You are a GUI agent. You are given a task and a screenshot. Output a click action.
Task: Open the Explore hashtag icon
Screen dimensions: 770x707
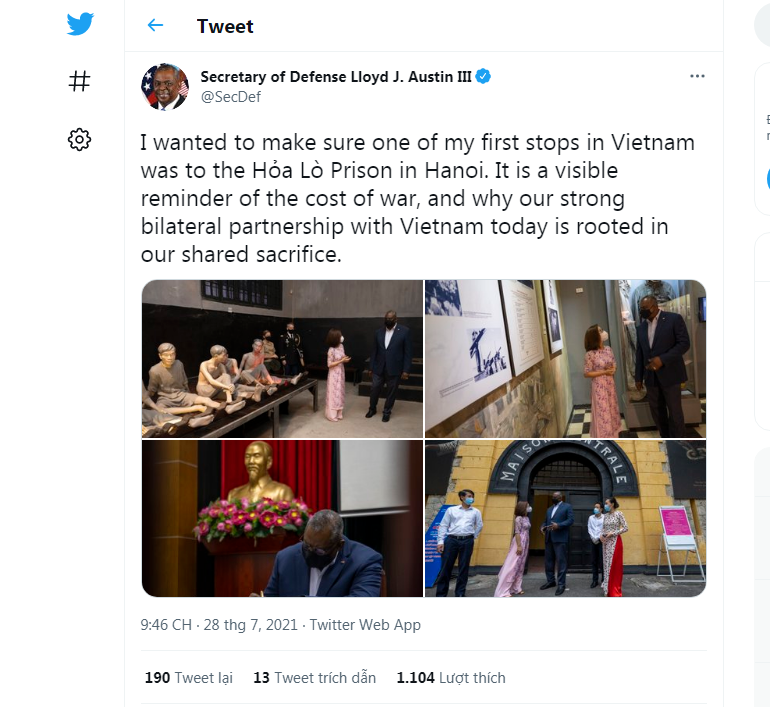pyautogui.click(x=80, y=81)
